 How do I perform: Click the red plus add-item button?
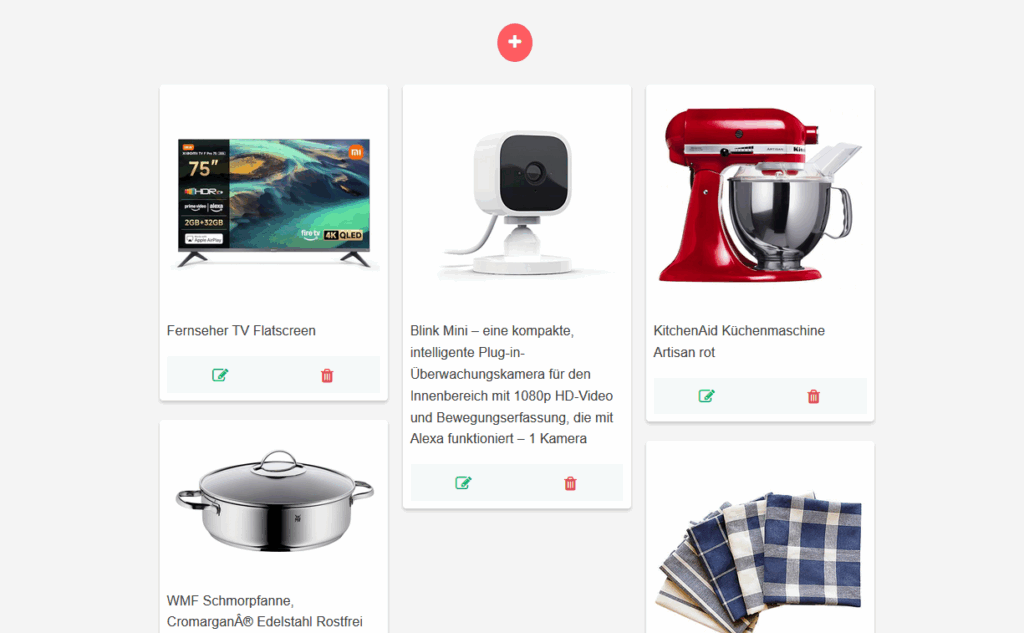(x=515, y=42)
